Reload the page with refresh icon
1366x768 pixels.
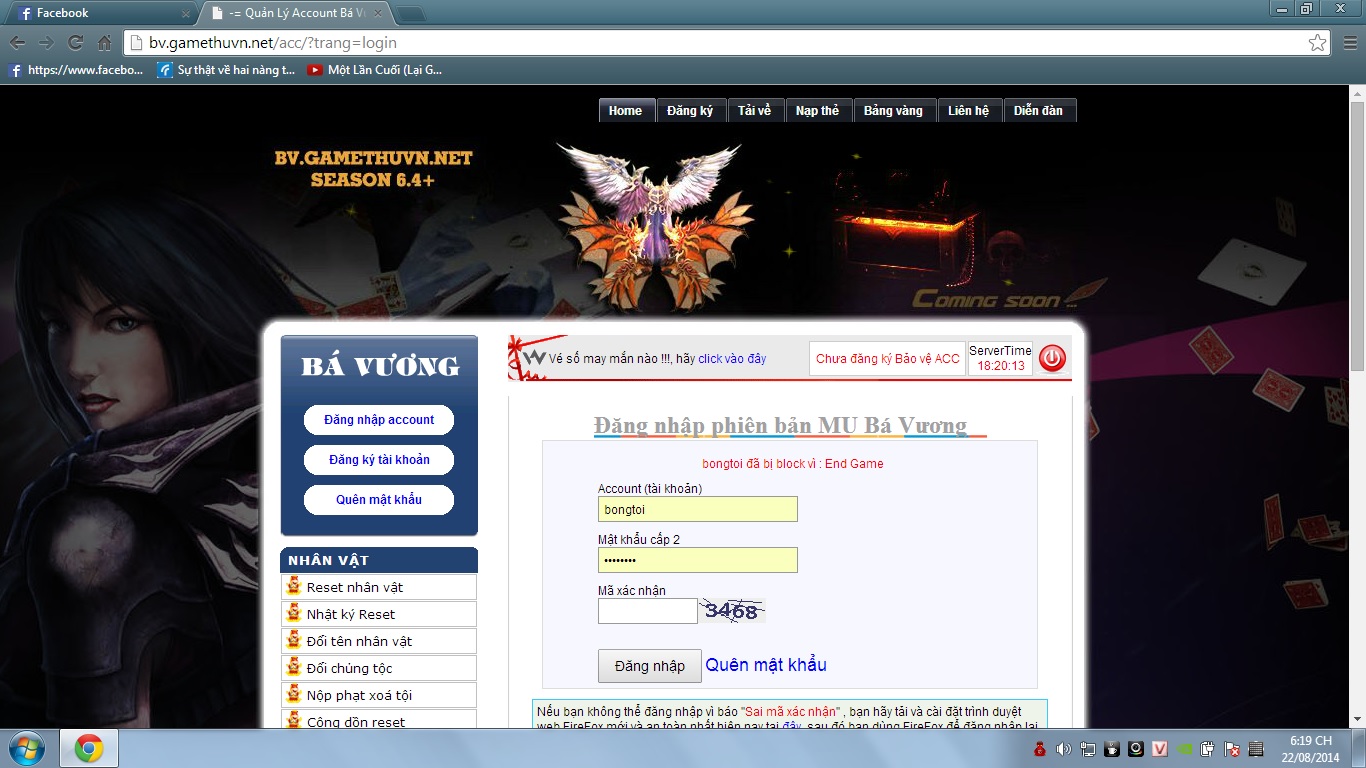tap(75, 43)
